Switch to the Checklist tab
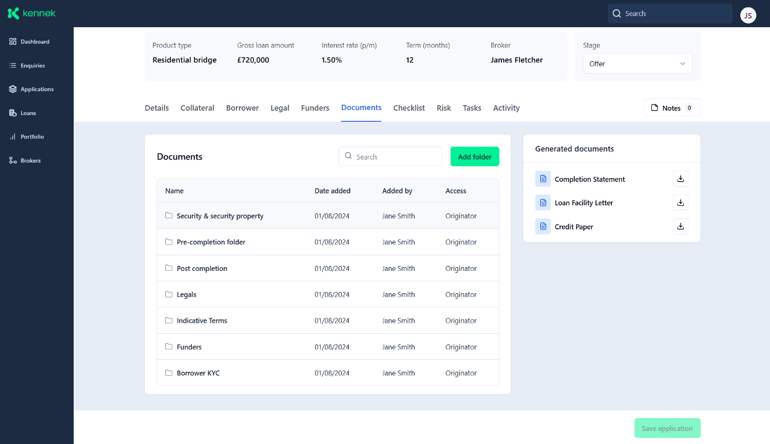The height and width of the screenshot is (444, 770). point(408,108)
